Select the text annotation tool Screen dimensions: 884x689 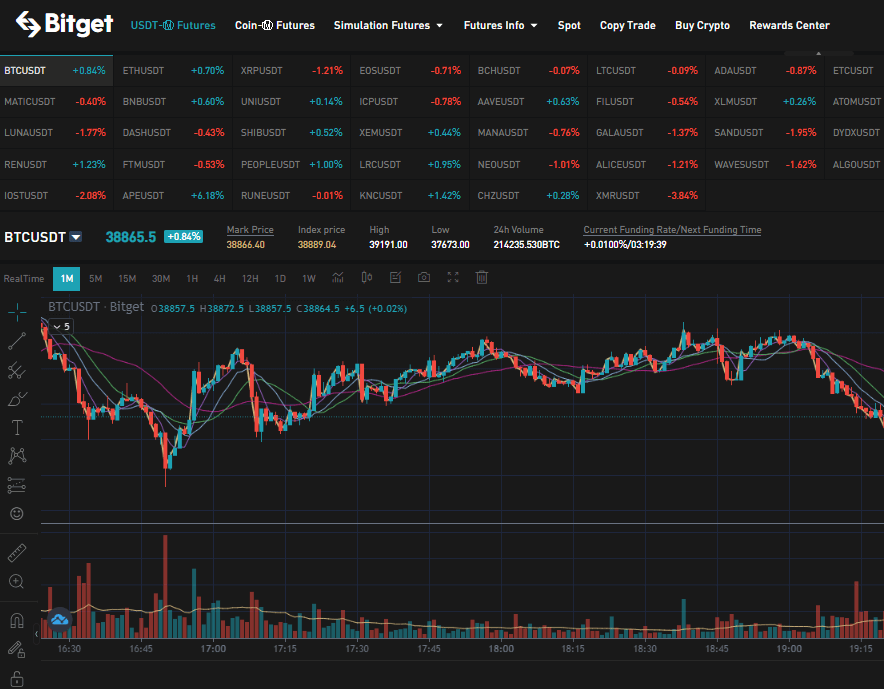[x=17, y=427]
